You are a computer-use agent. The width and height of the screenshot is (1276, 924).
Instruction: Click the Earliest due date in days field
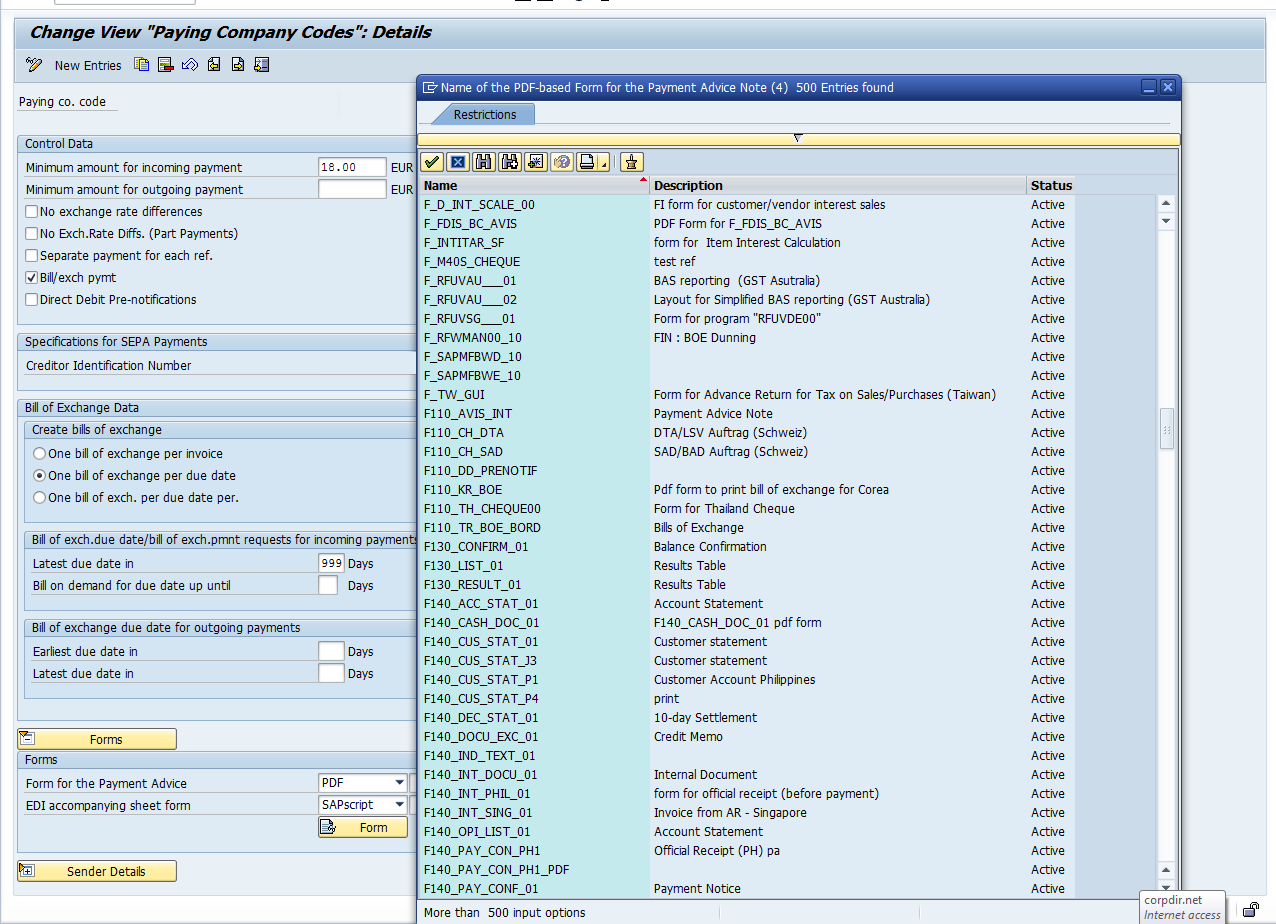pos(331,652)
